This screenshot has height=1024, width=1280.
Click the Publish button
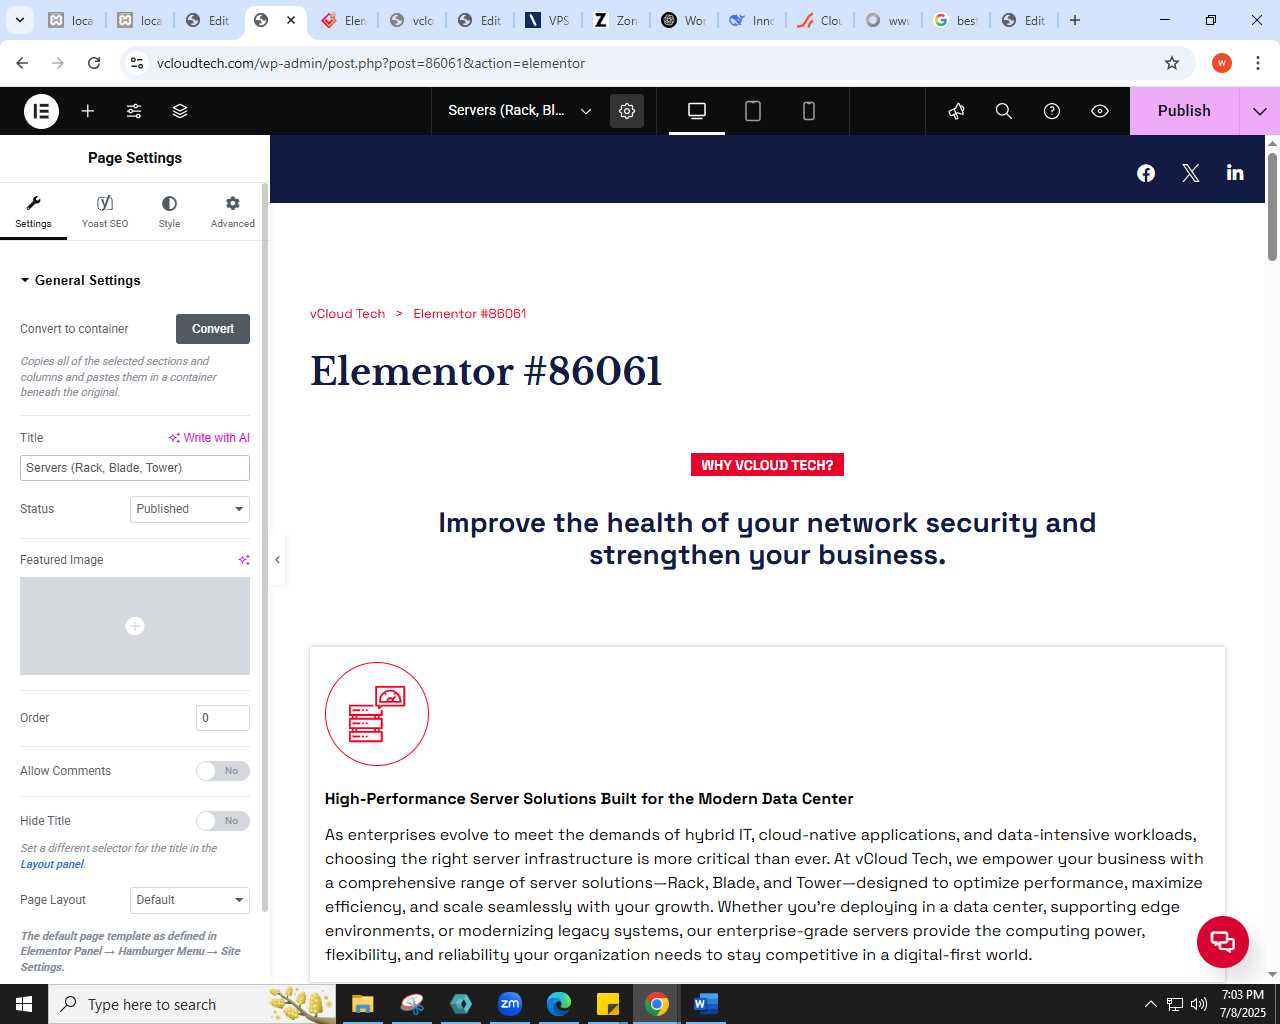(1184, 111)
